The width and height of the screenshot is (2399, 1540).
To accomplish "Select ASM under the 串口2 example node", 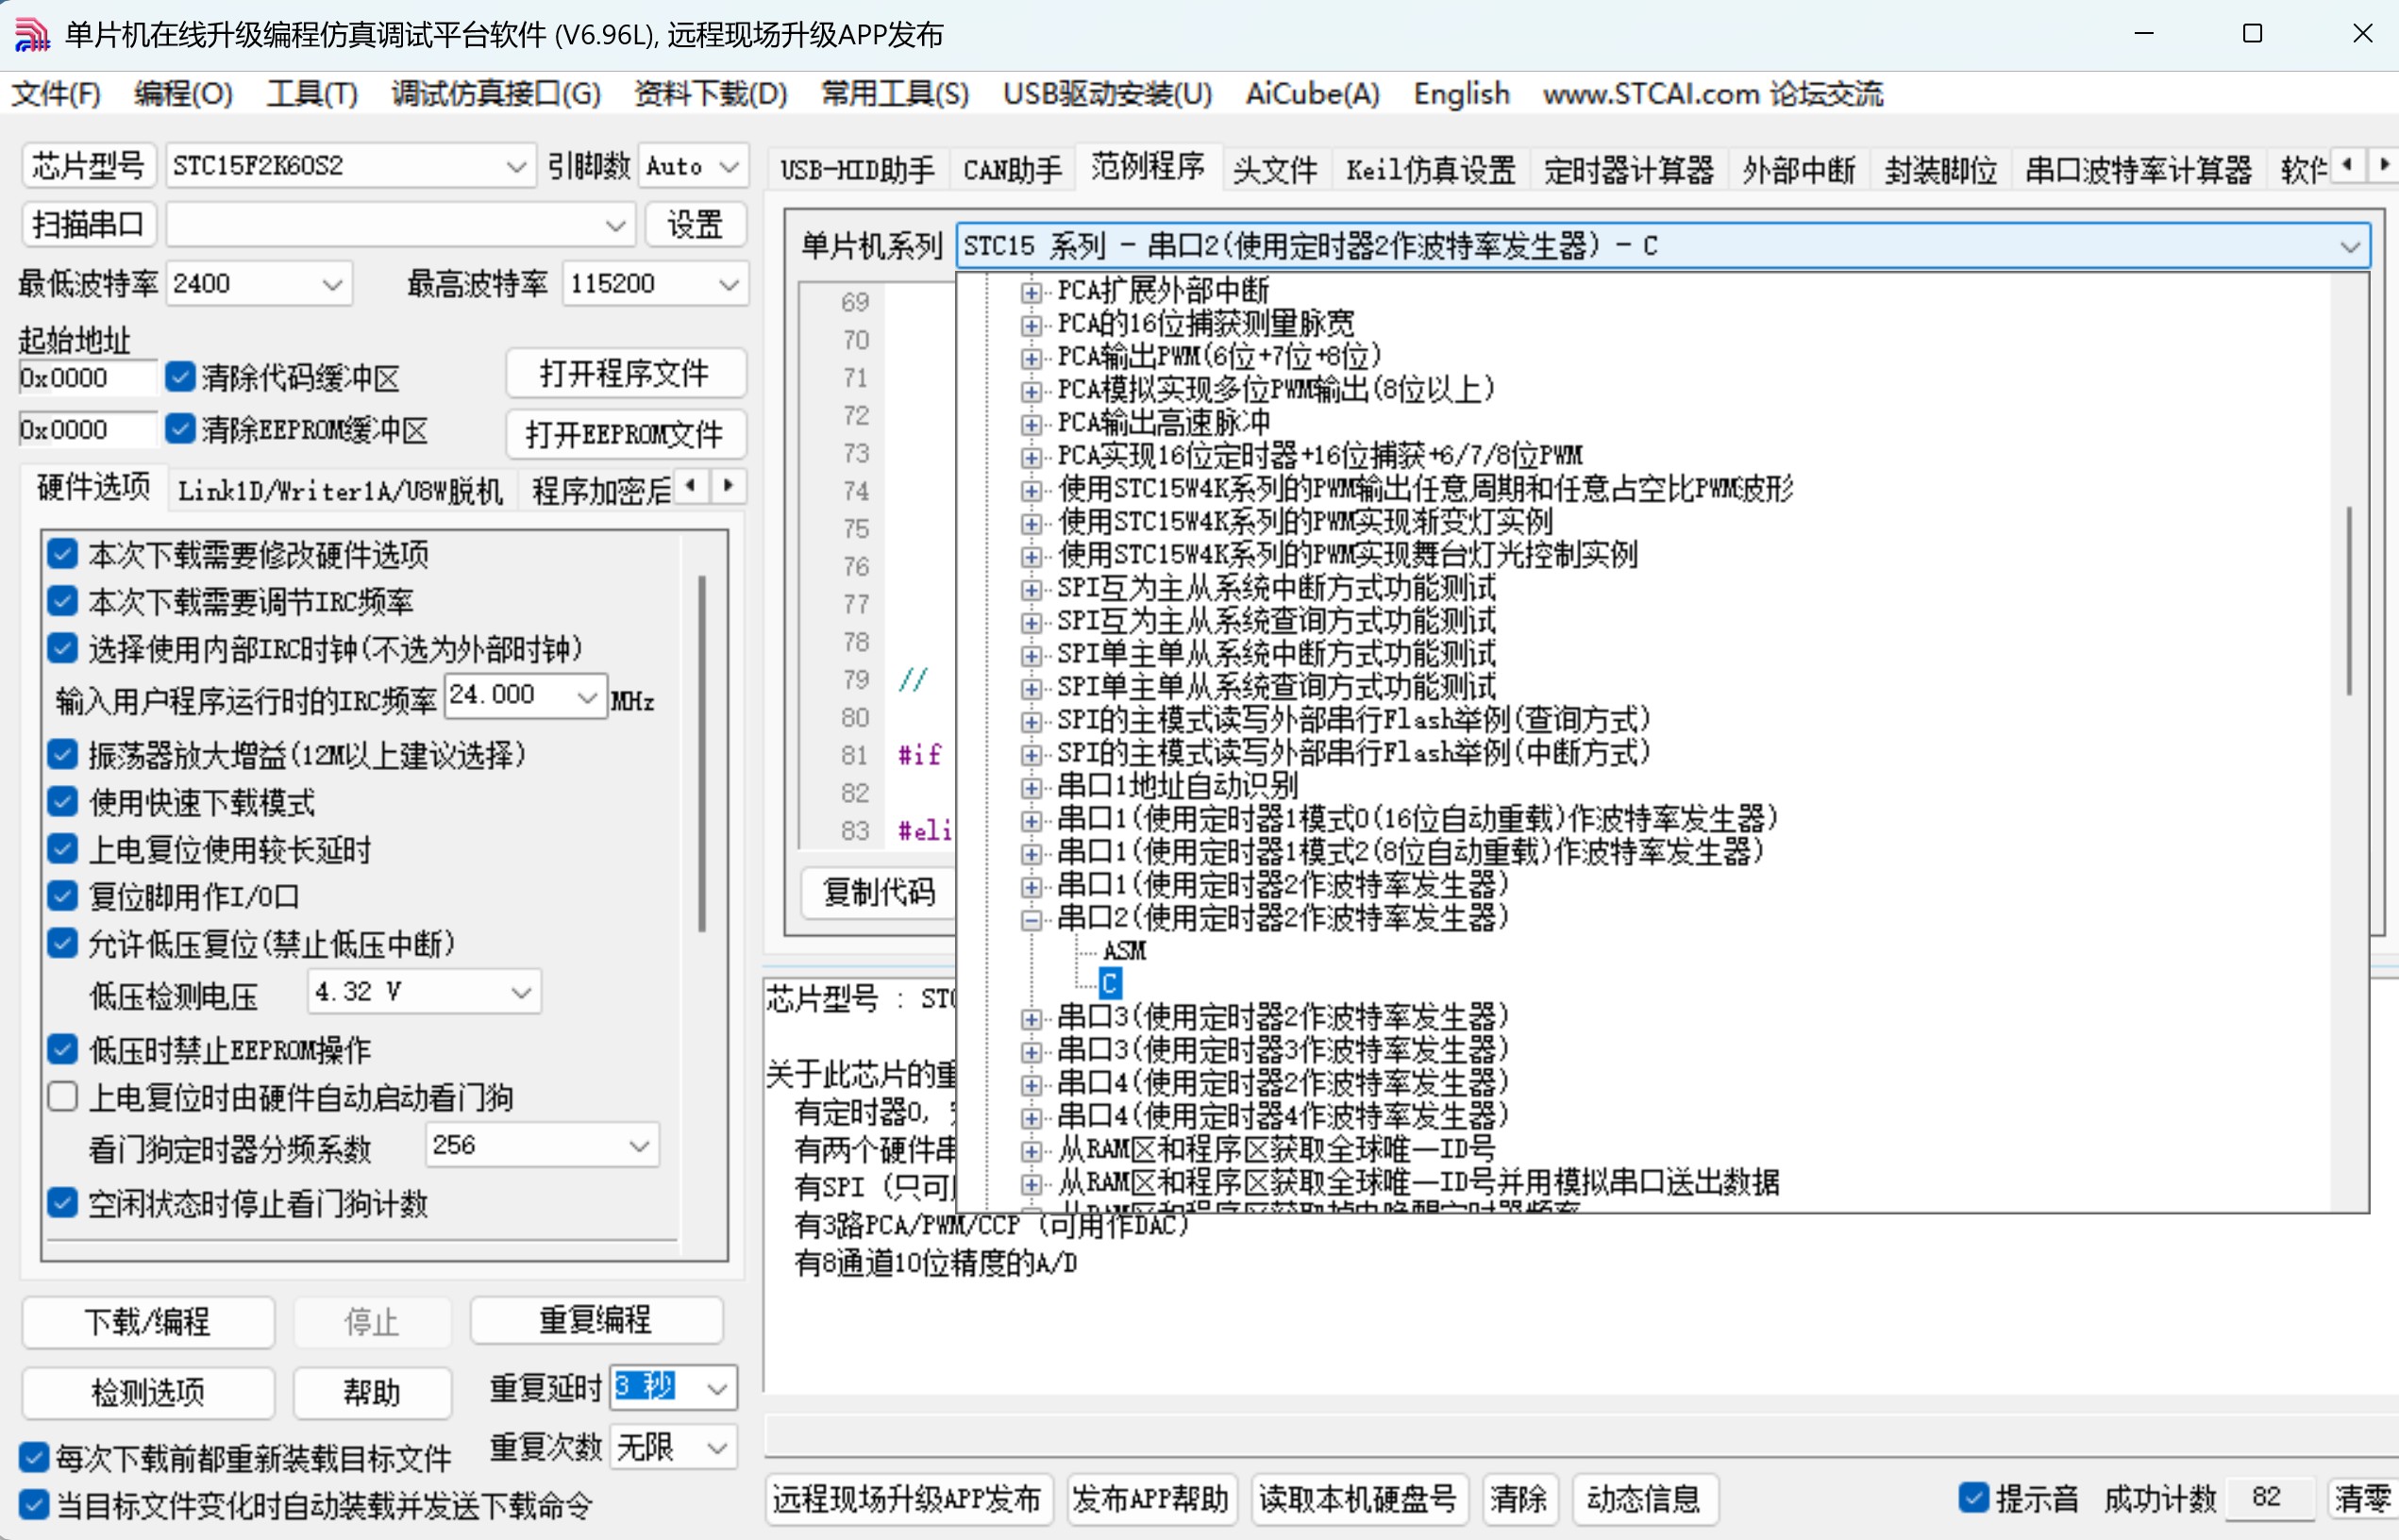I will [x=1124, y=951].
